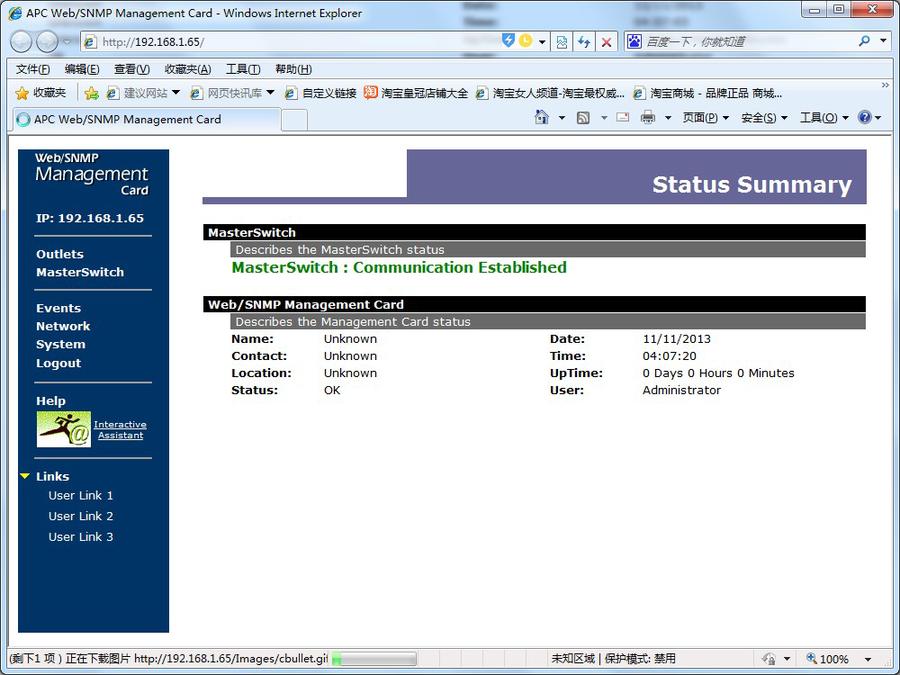Open the 查看(V) menu
Viewport: 900px width, 675px height.
pos(131,69)
